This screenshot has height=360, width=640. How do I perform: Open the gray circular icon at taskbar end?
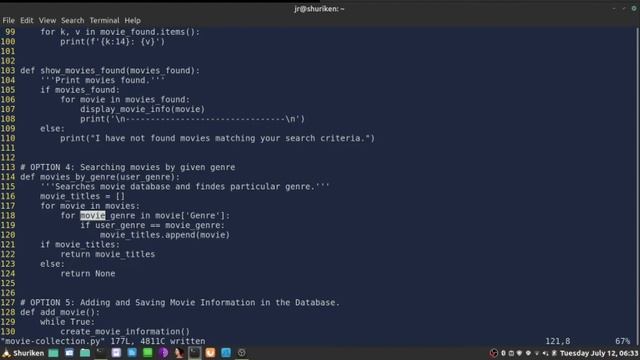point(242,353)
